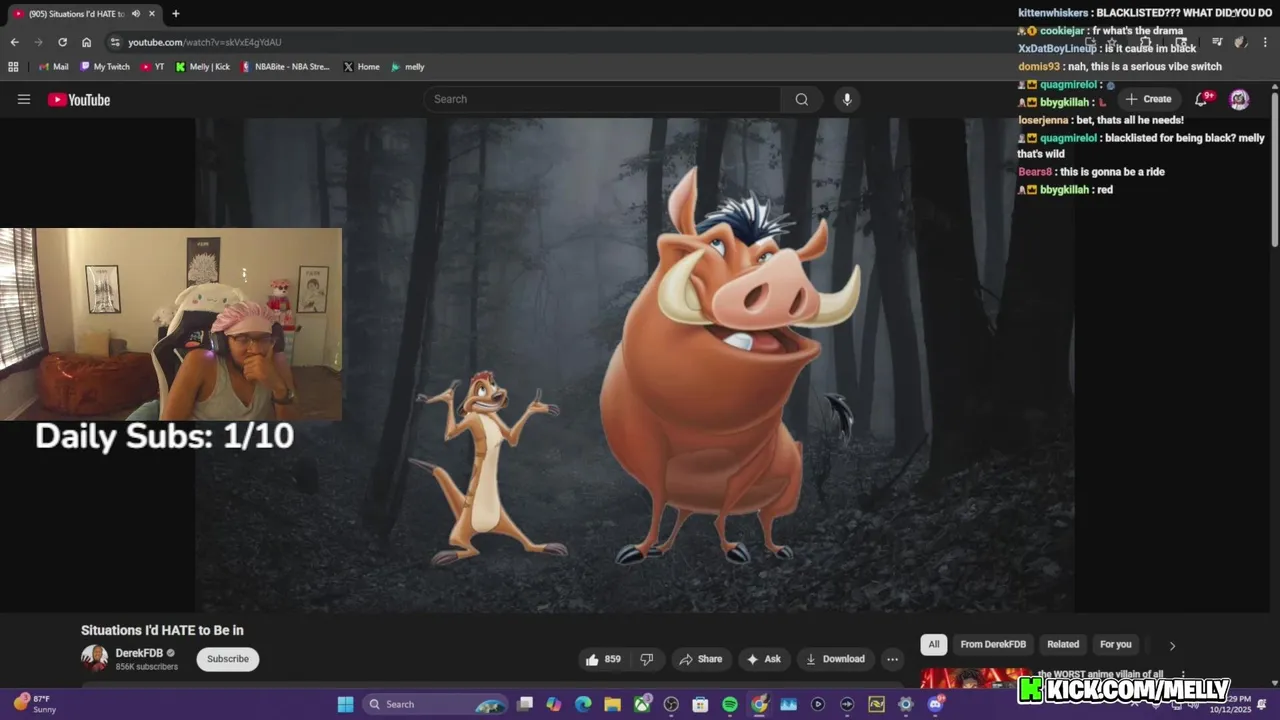
Task: Reload the YouTube page
Action: (x=62, y=42)
